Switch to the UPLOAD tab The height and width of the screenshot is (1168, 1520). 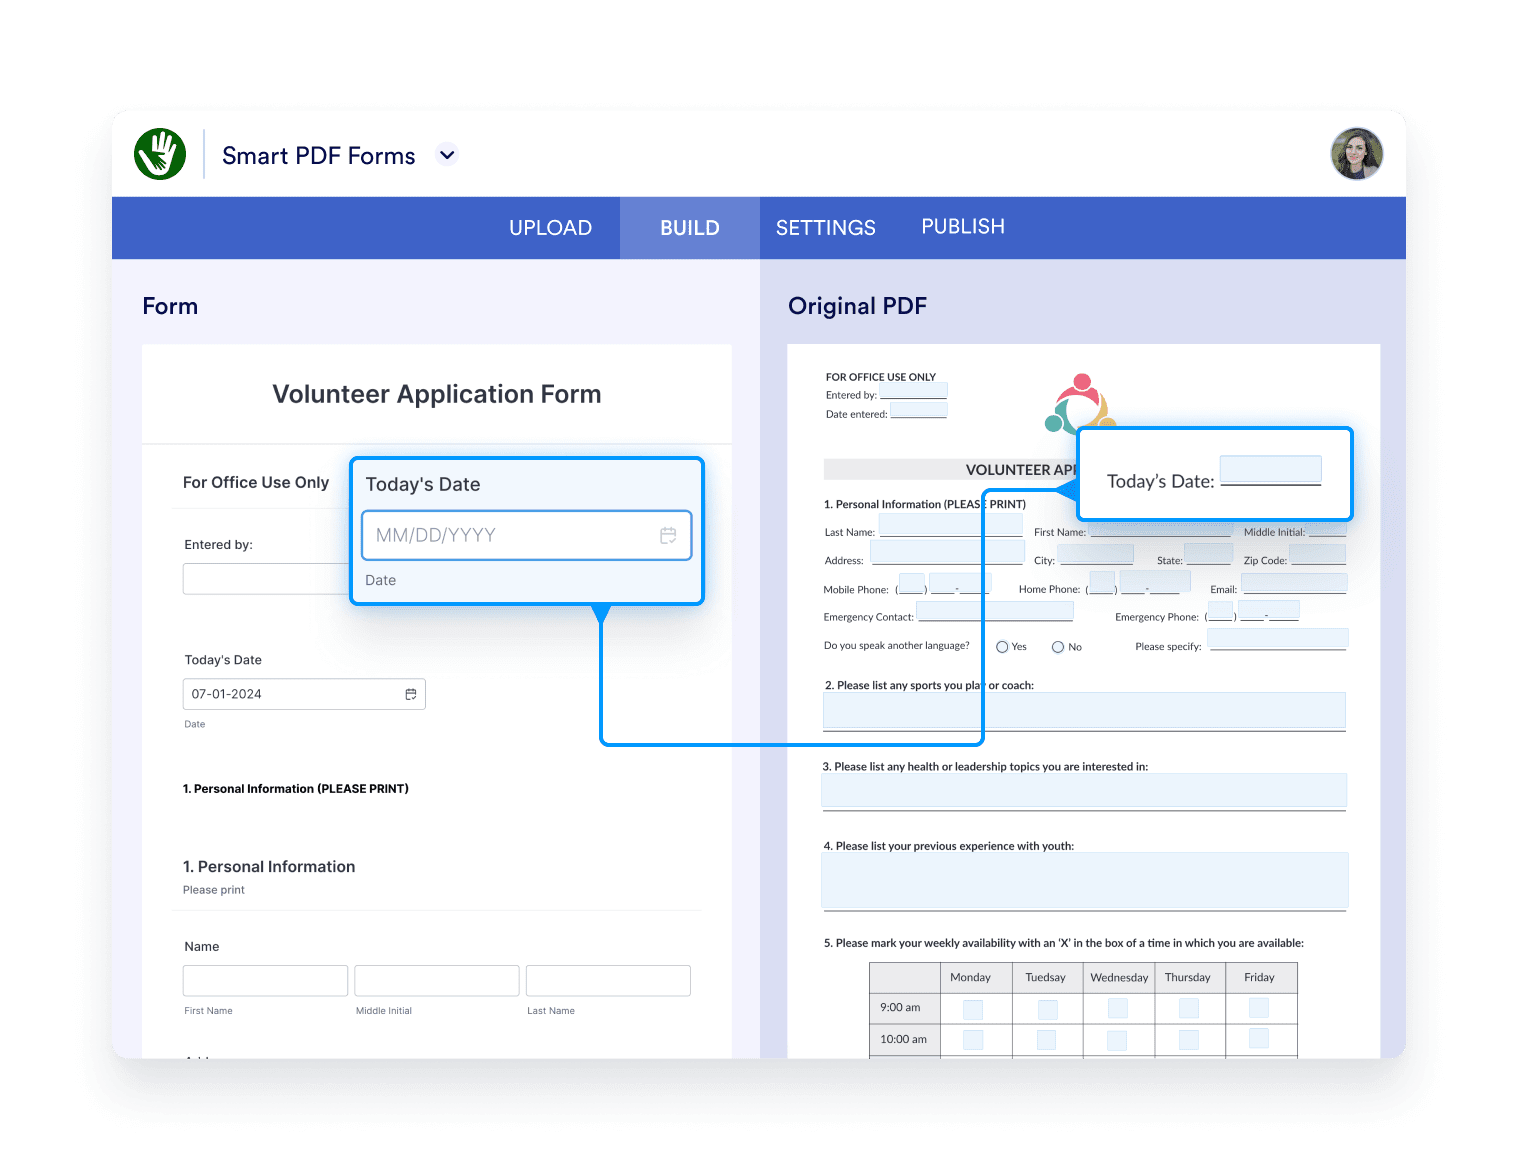[x=550, y=227]
